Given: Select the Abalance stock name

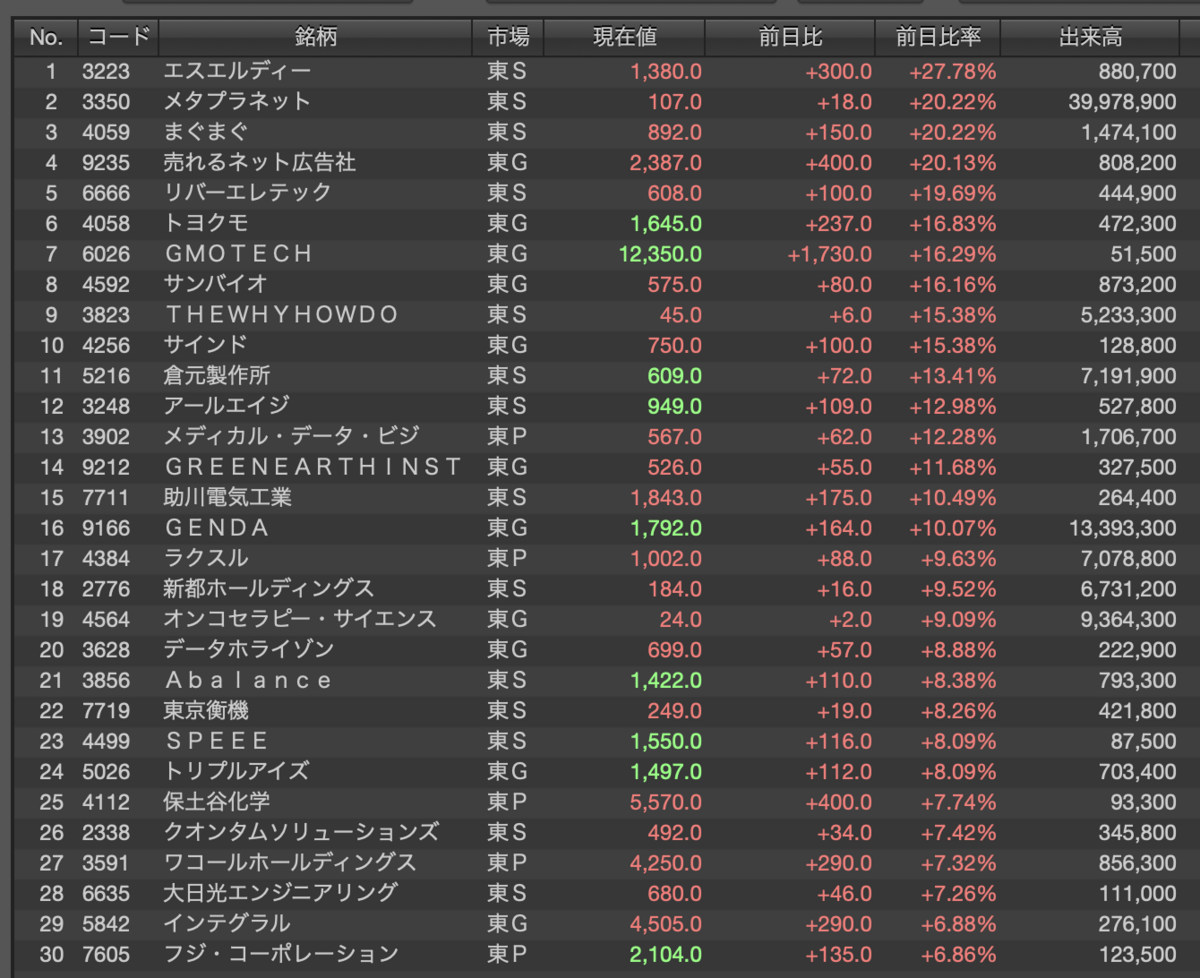Looking at the screenshot, I should 248,680.
